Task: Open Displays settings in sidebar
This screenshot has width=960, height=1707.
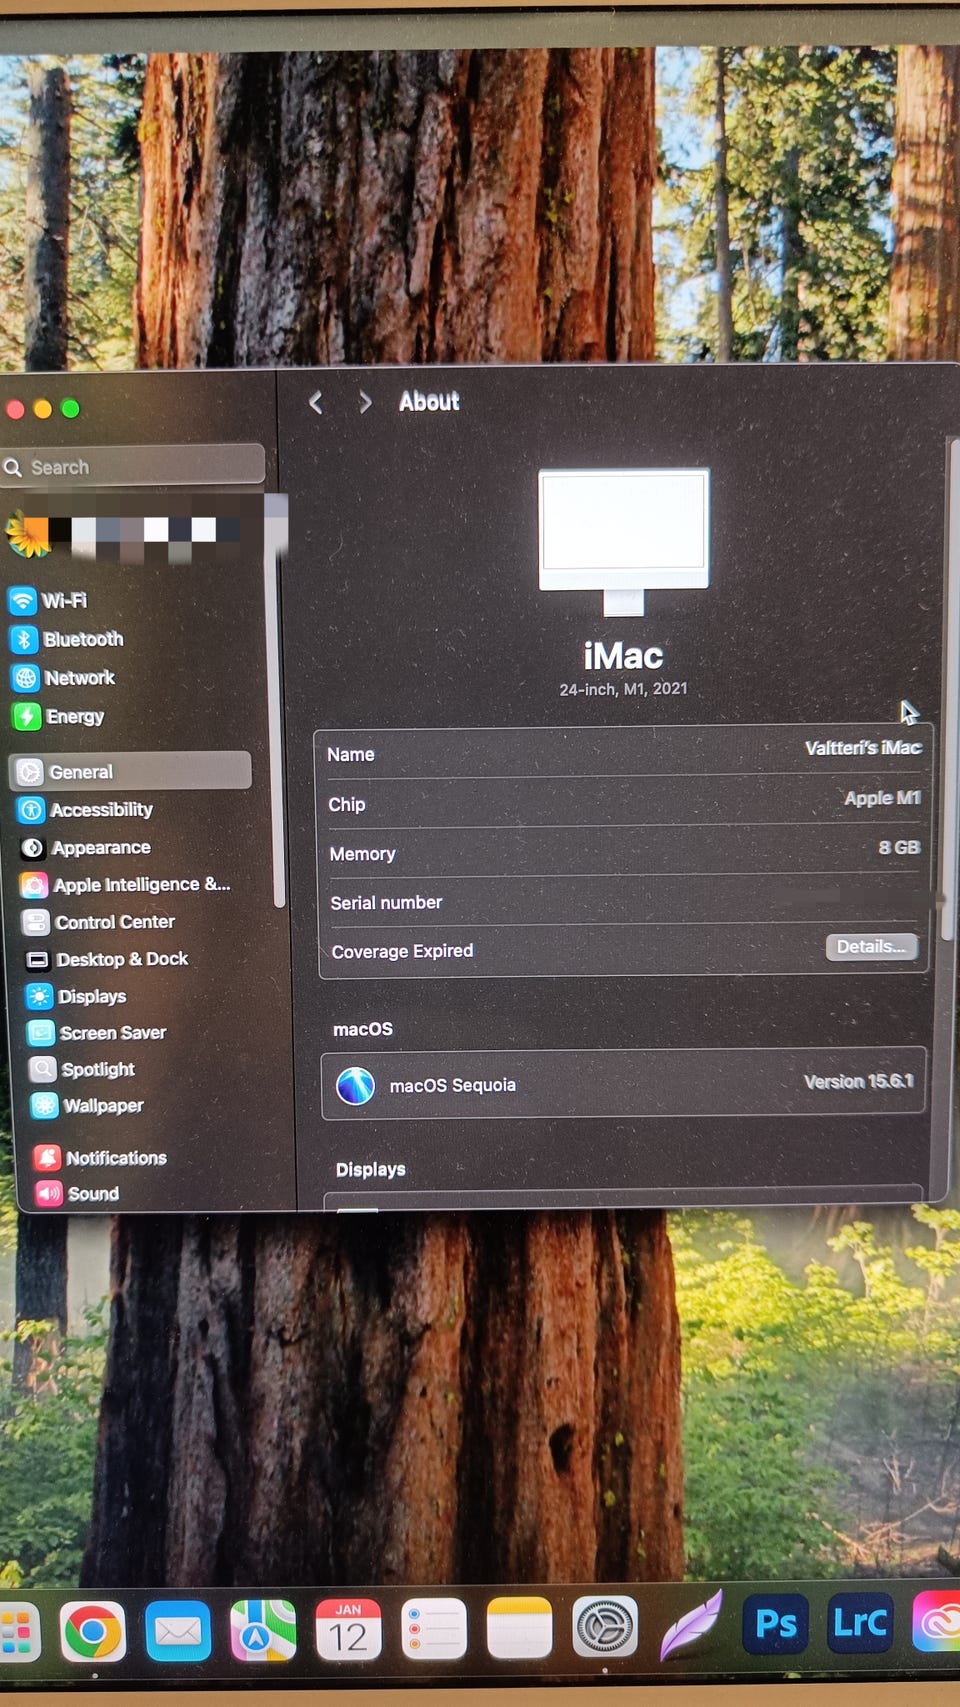Action: [x=76, y=996]
